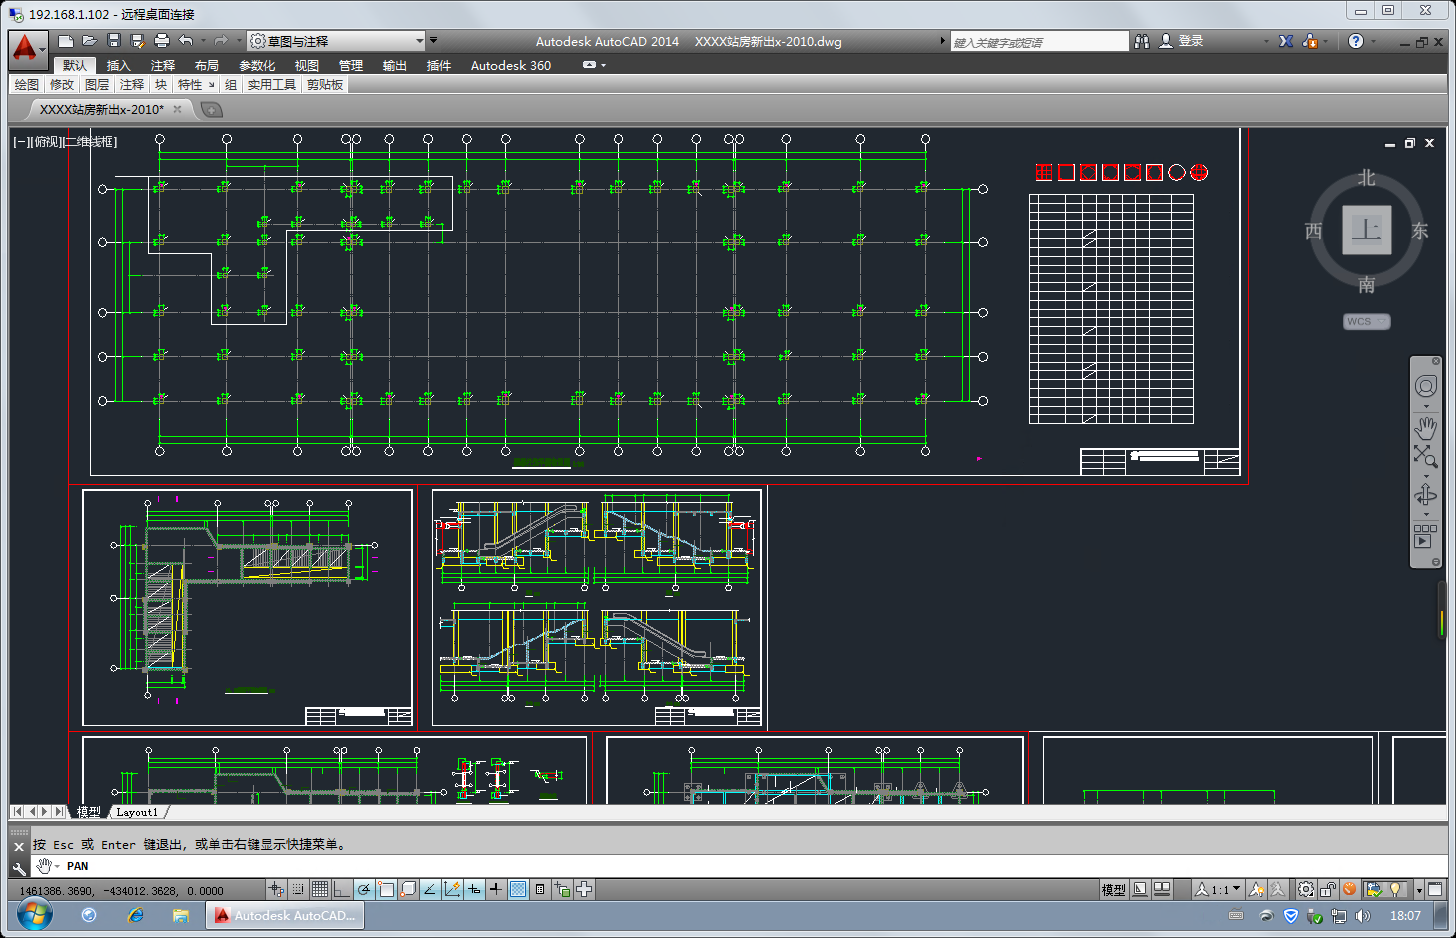
Task: Open Windows Start button
Action: tap(34, 914)
